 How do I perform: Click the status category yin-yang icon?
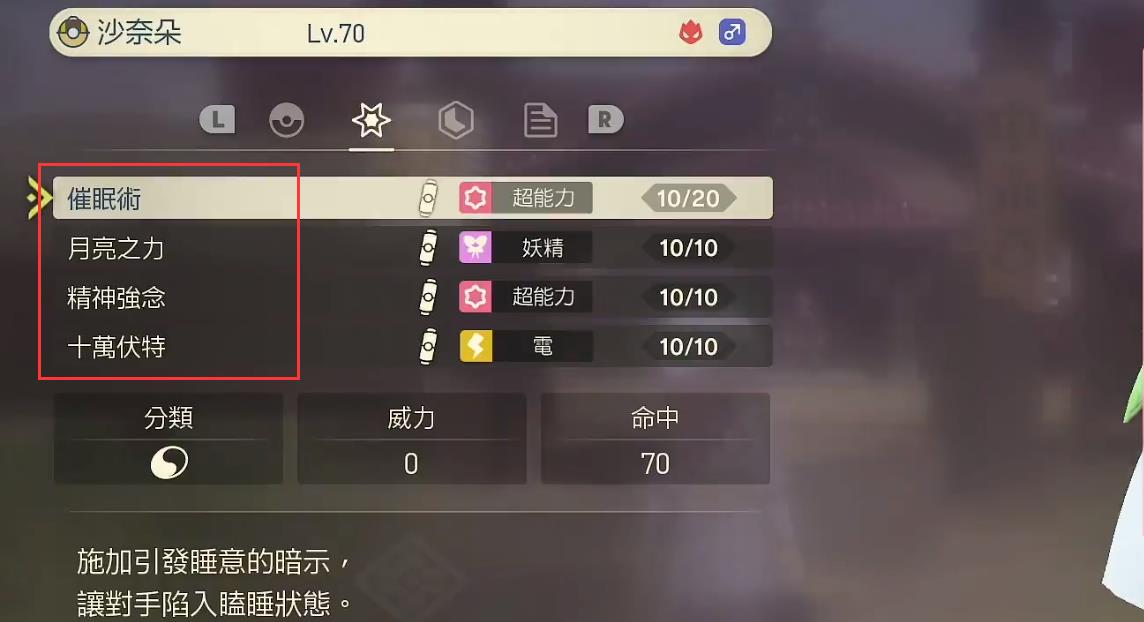169,463
